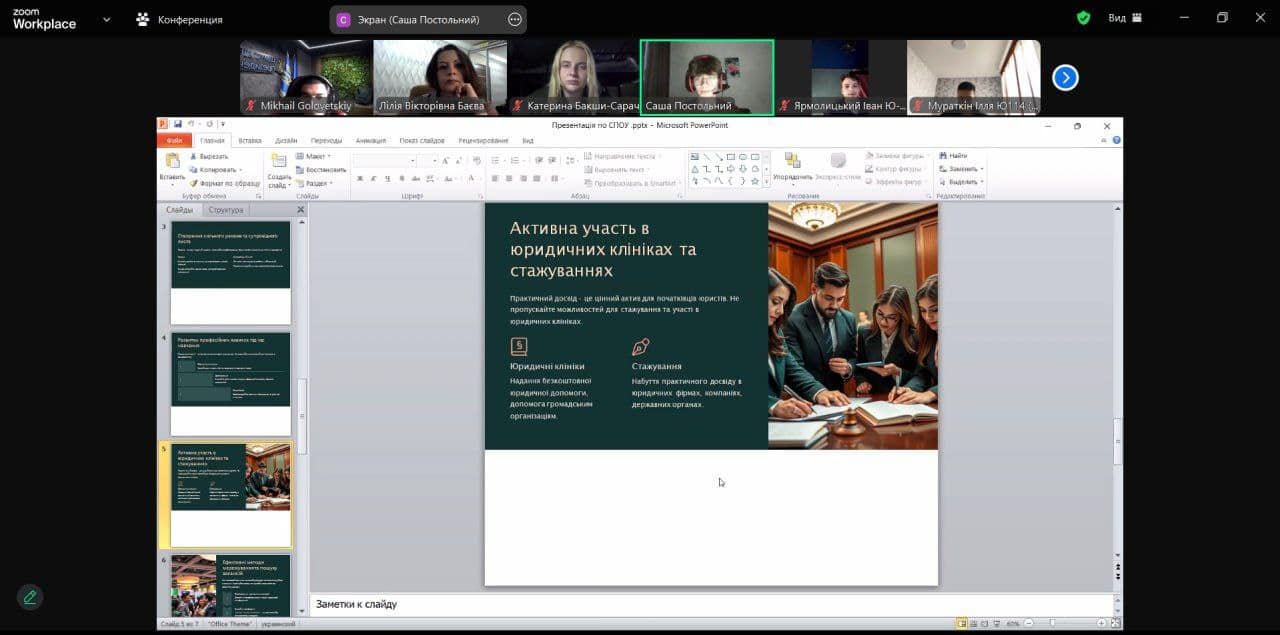The width and height of the screenshot is (1280, 635).
Task: Click the Save icon in quick access toolbar
Action: pos(178,125)
